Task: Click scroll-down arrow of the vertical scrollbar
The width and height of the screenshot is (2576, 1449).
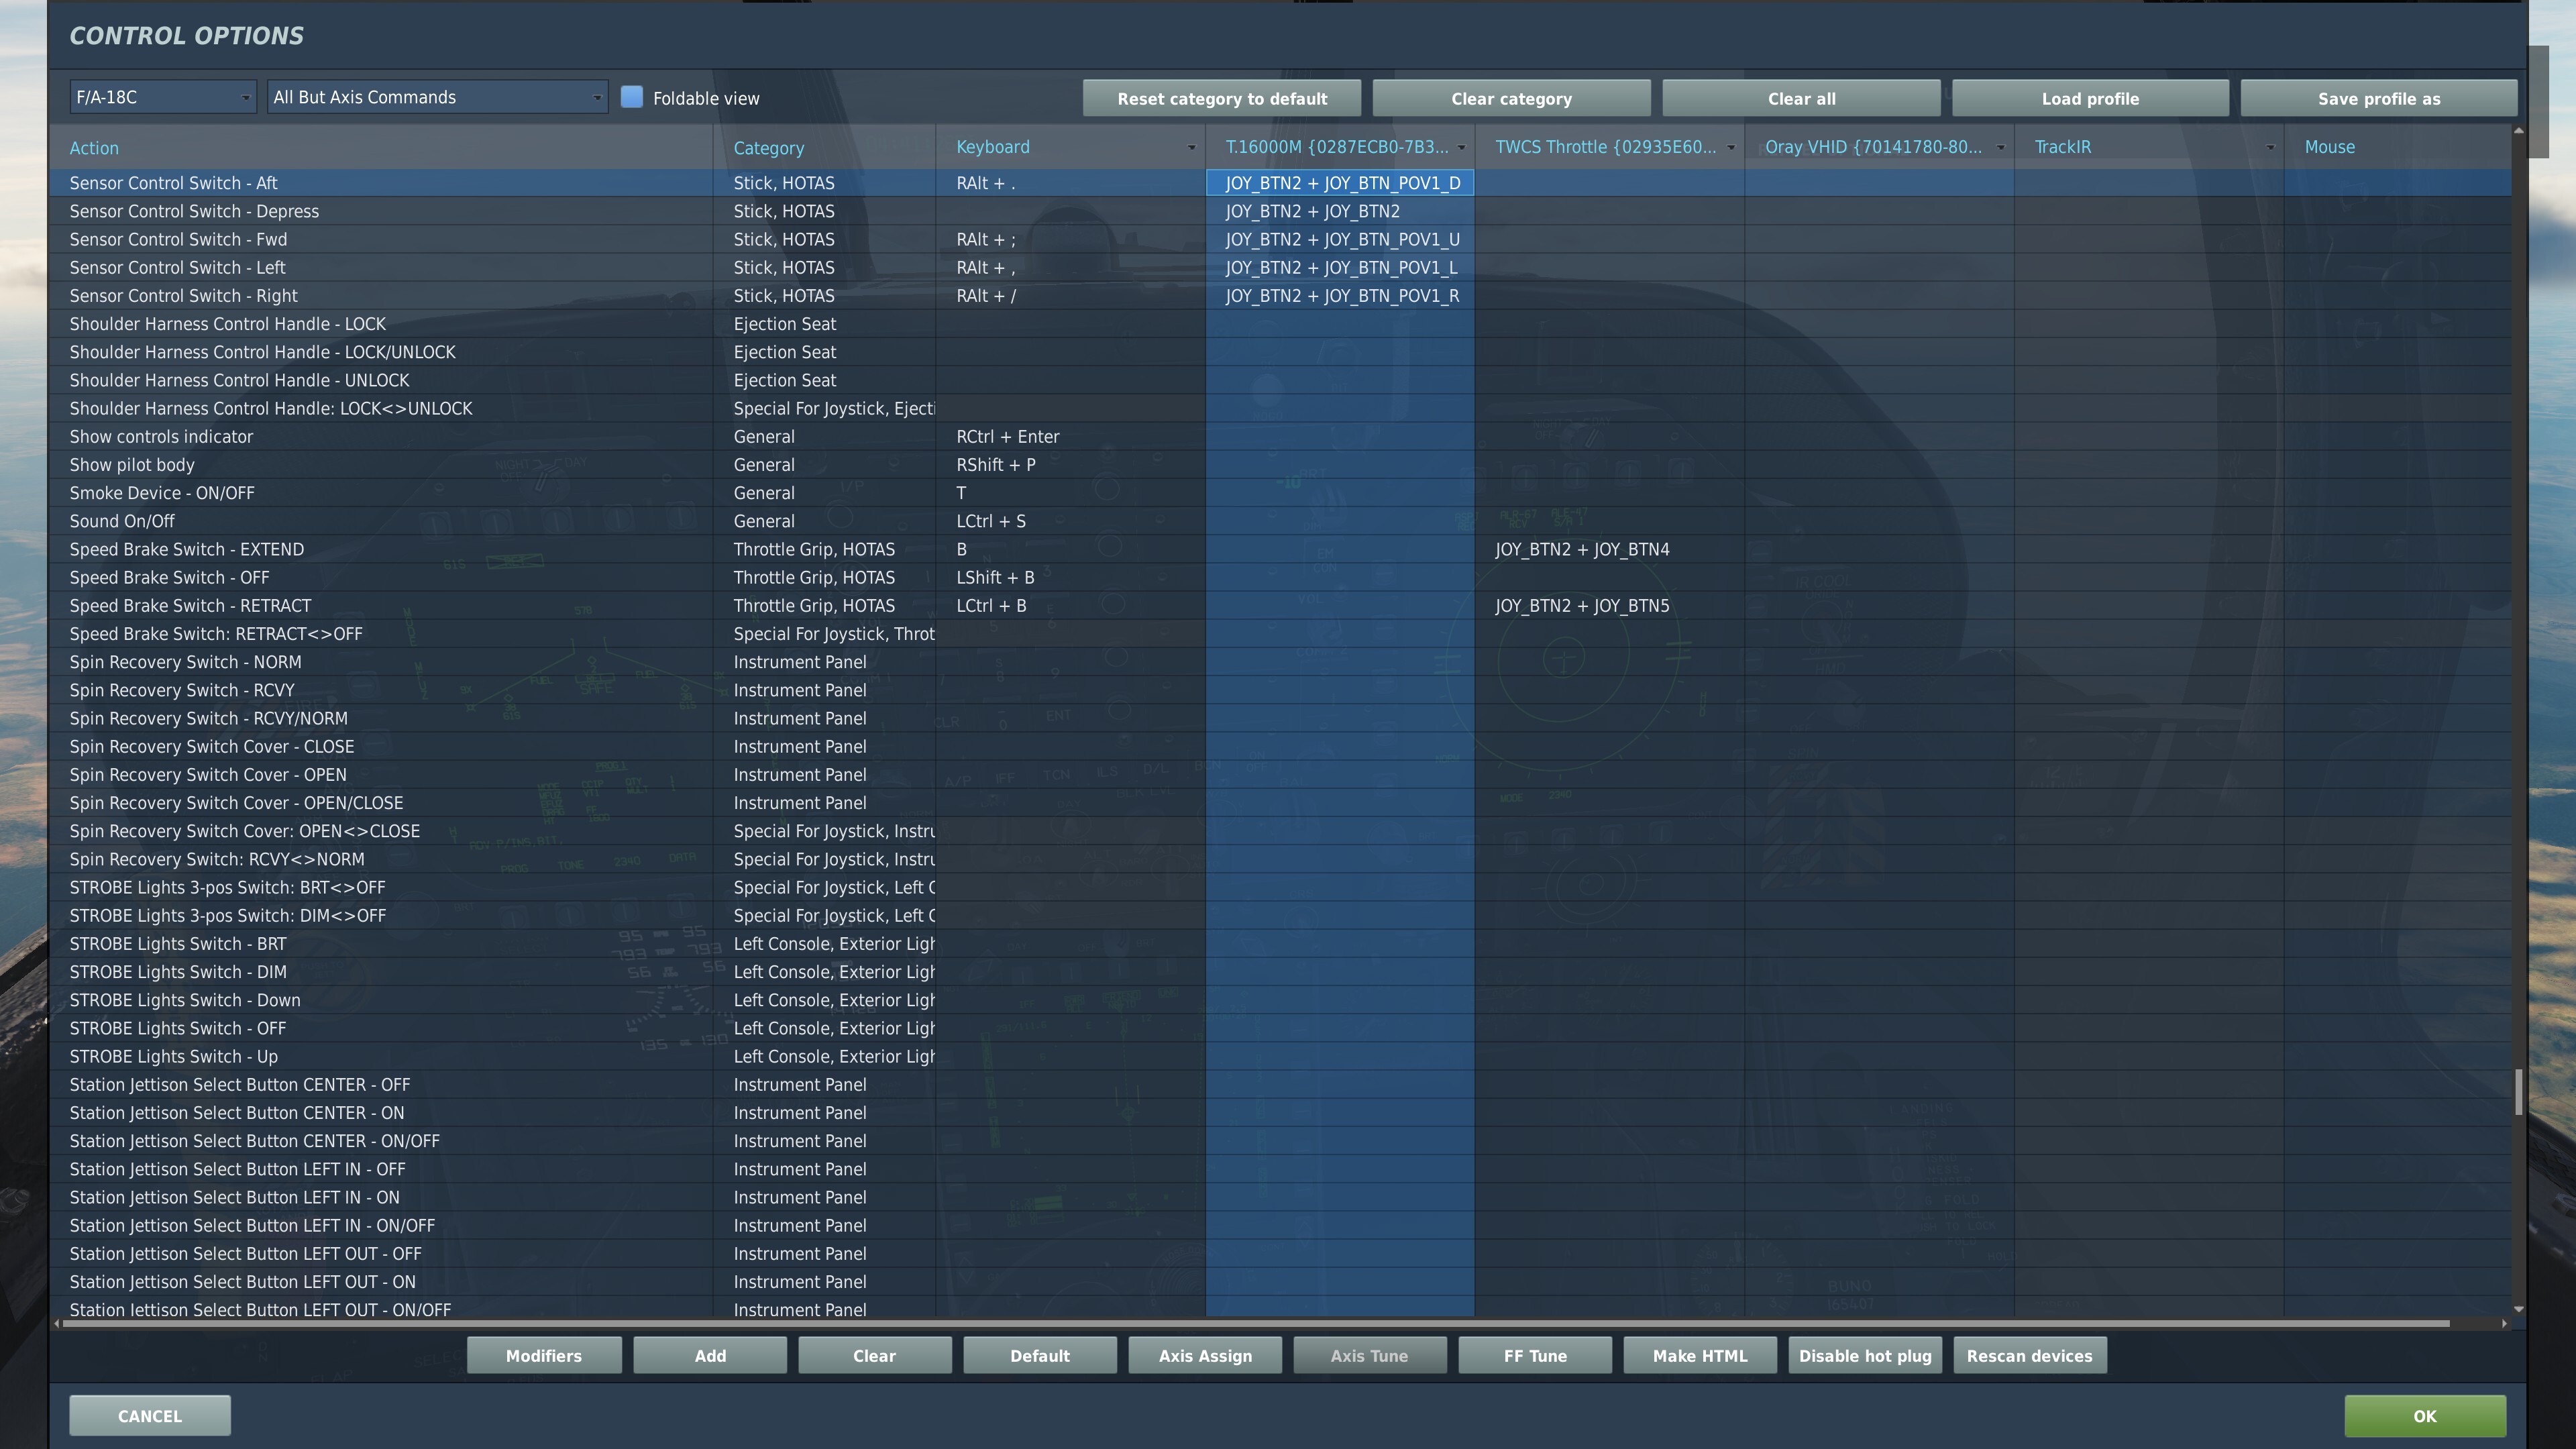Action: click(2518, 1309)
